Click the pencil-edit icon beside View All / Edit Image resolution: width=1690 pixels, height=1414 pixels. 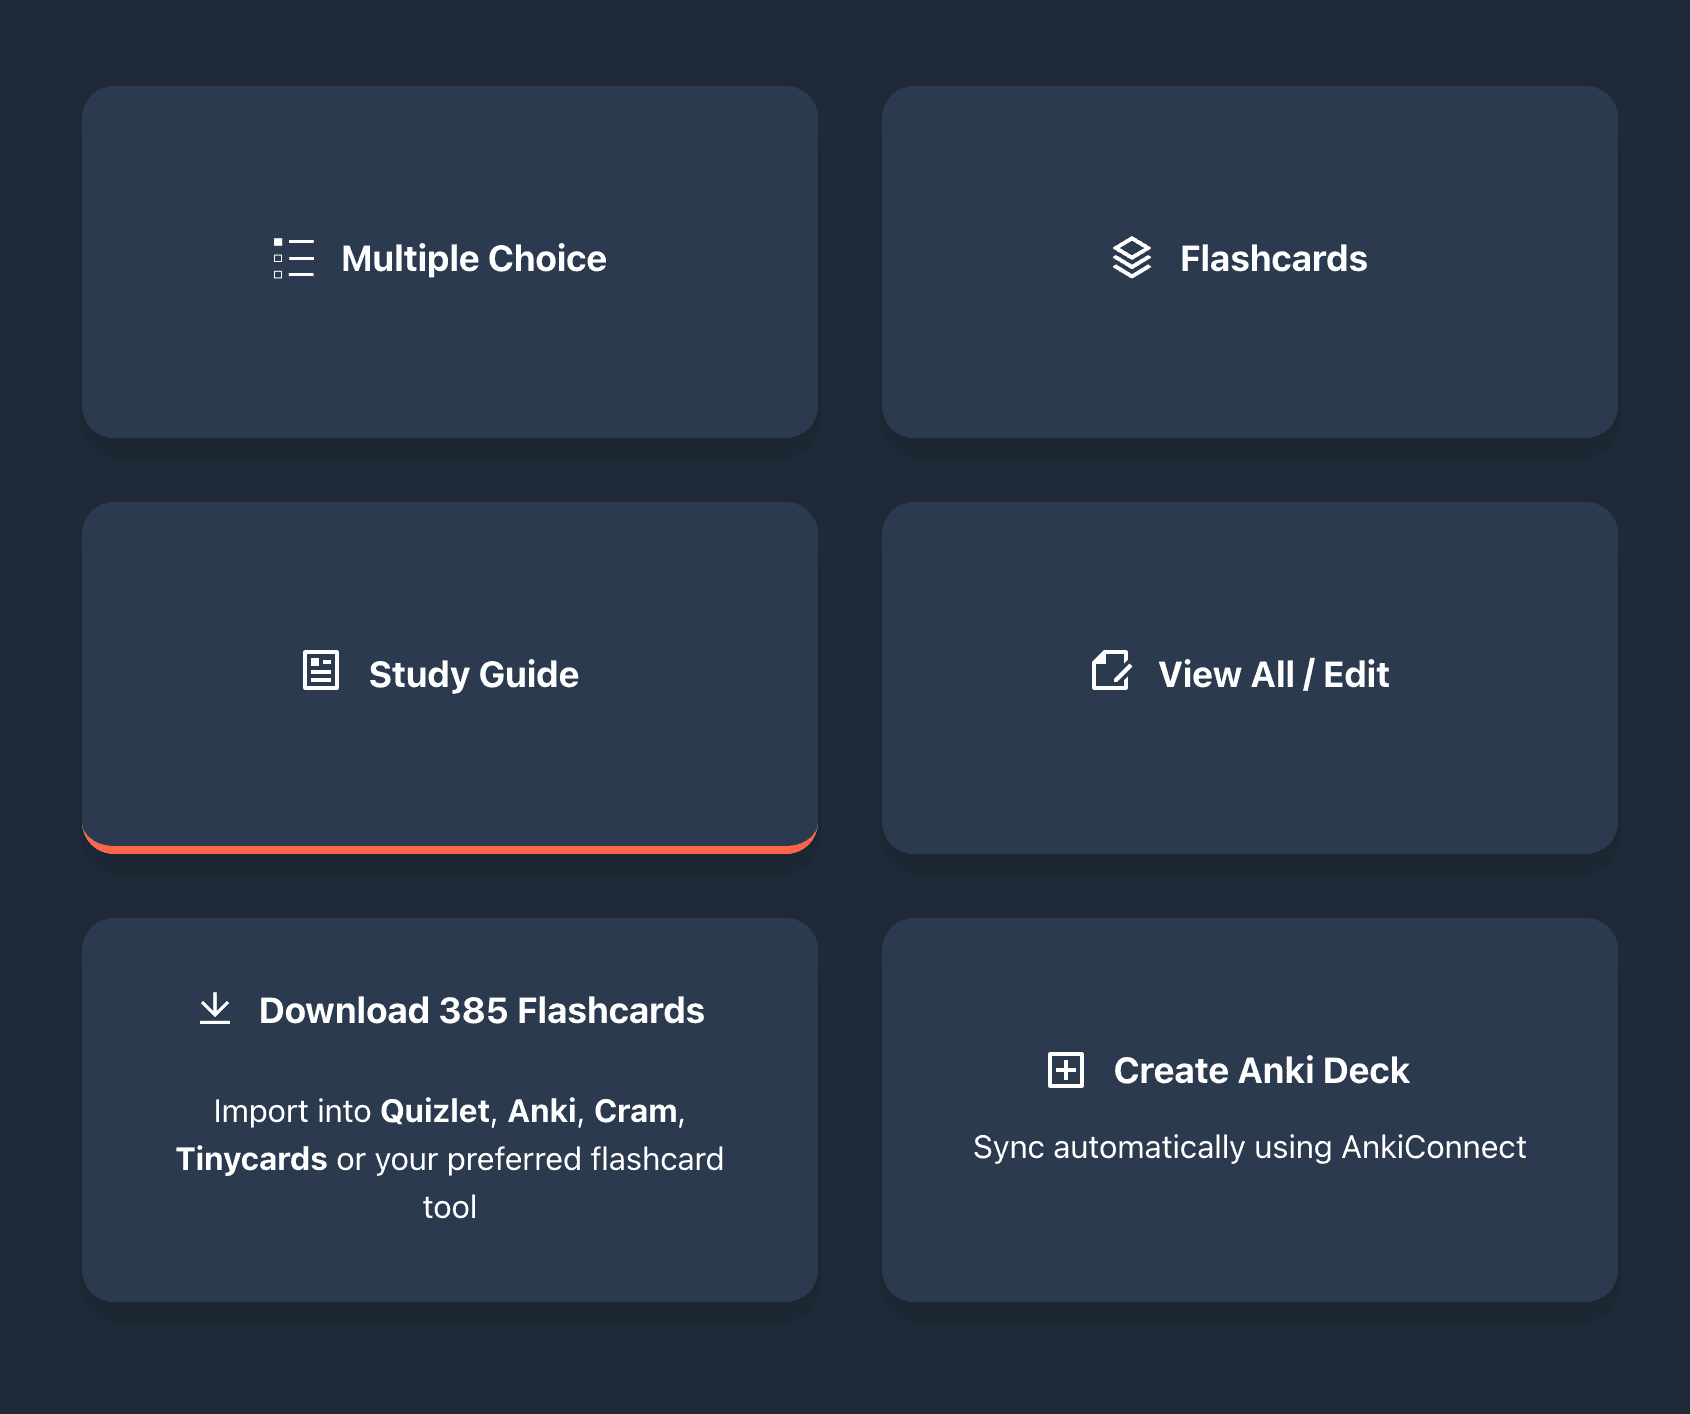pos(1111,673)
